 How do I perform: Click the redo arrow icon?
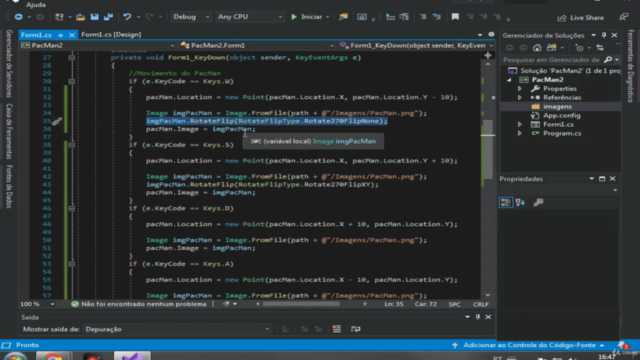click(149, 17)
